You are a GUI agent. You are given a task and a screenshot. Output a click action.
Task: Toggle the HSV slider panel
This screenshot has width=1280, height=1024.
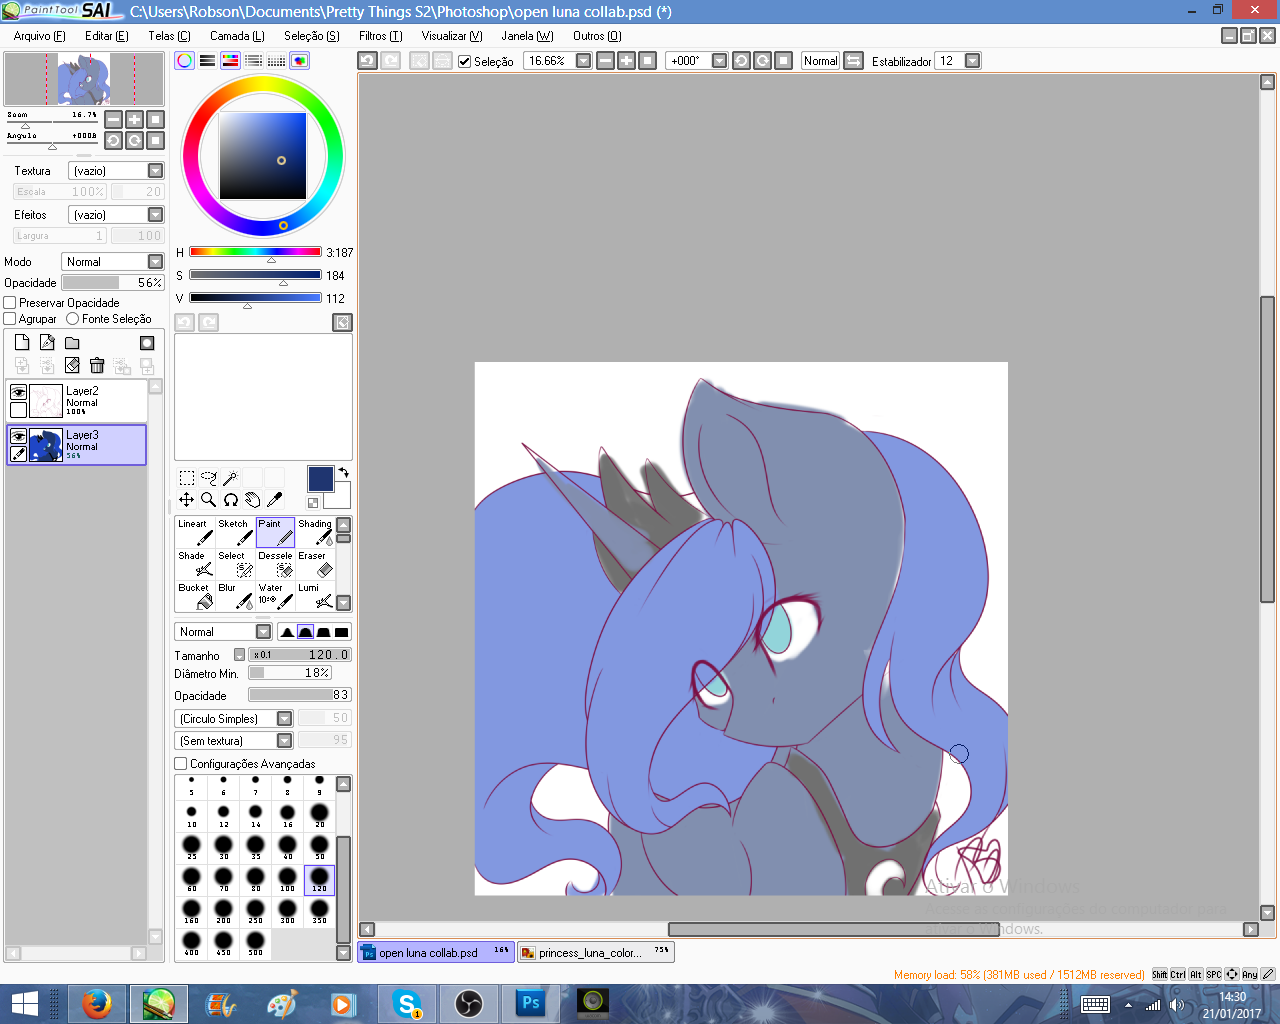(x=231, y=61)
